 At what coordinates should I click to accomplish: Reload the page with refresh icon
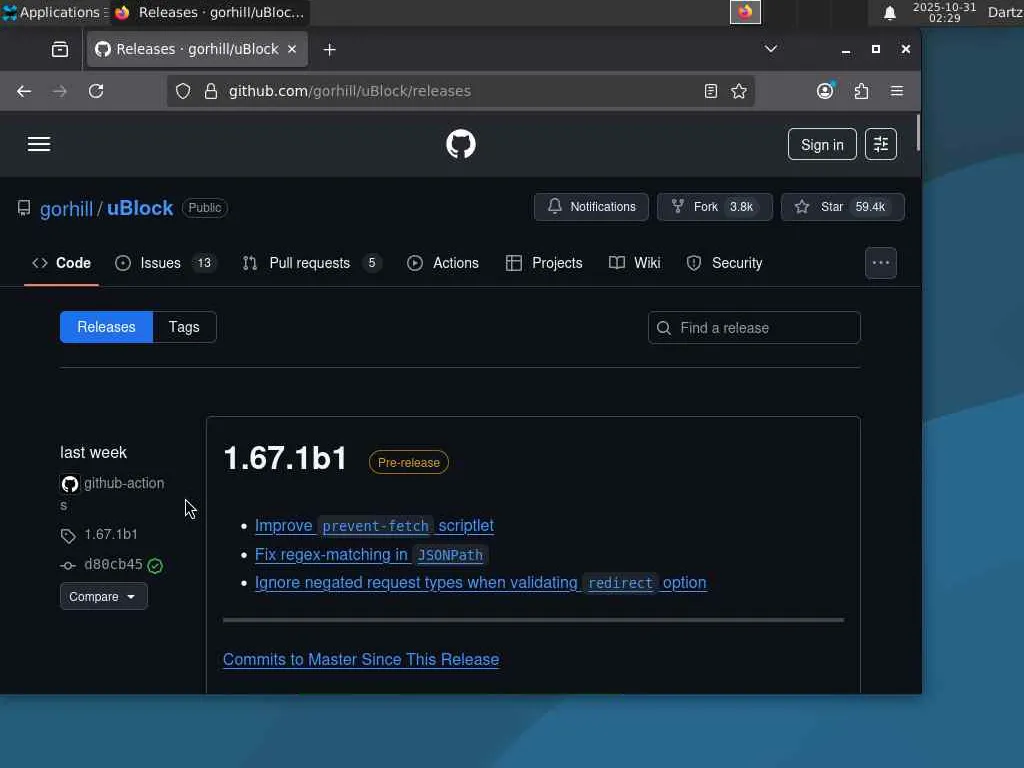96,91
